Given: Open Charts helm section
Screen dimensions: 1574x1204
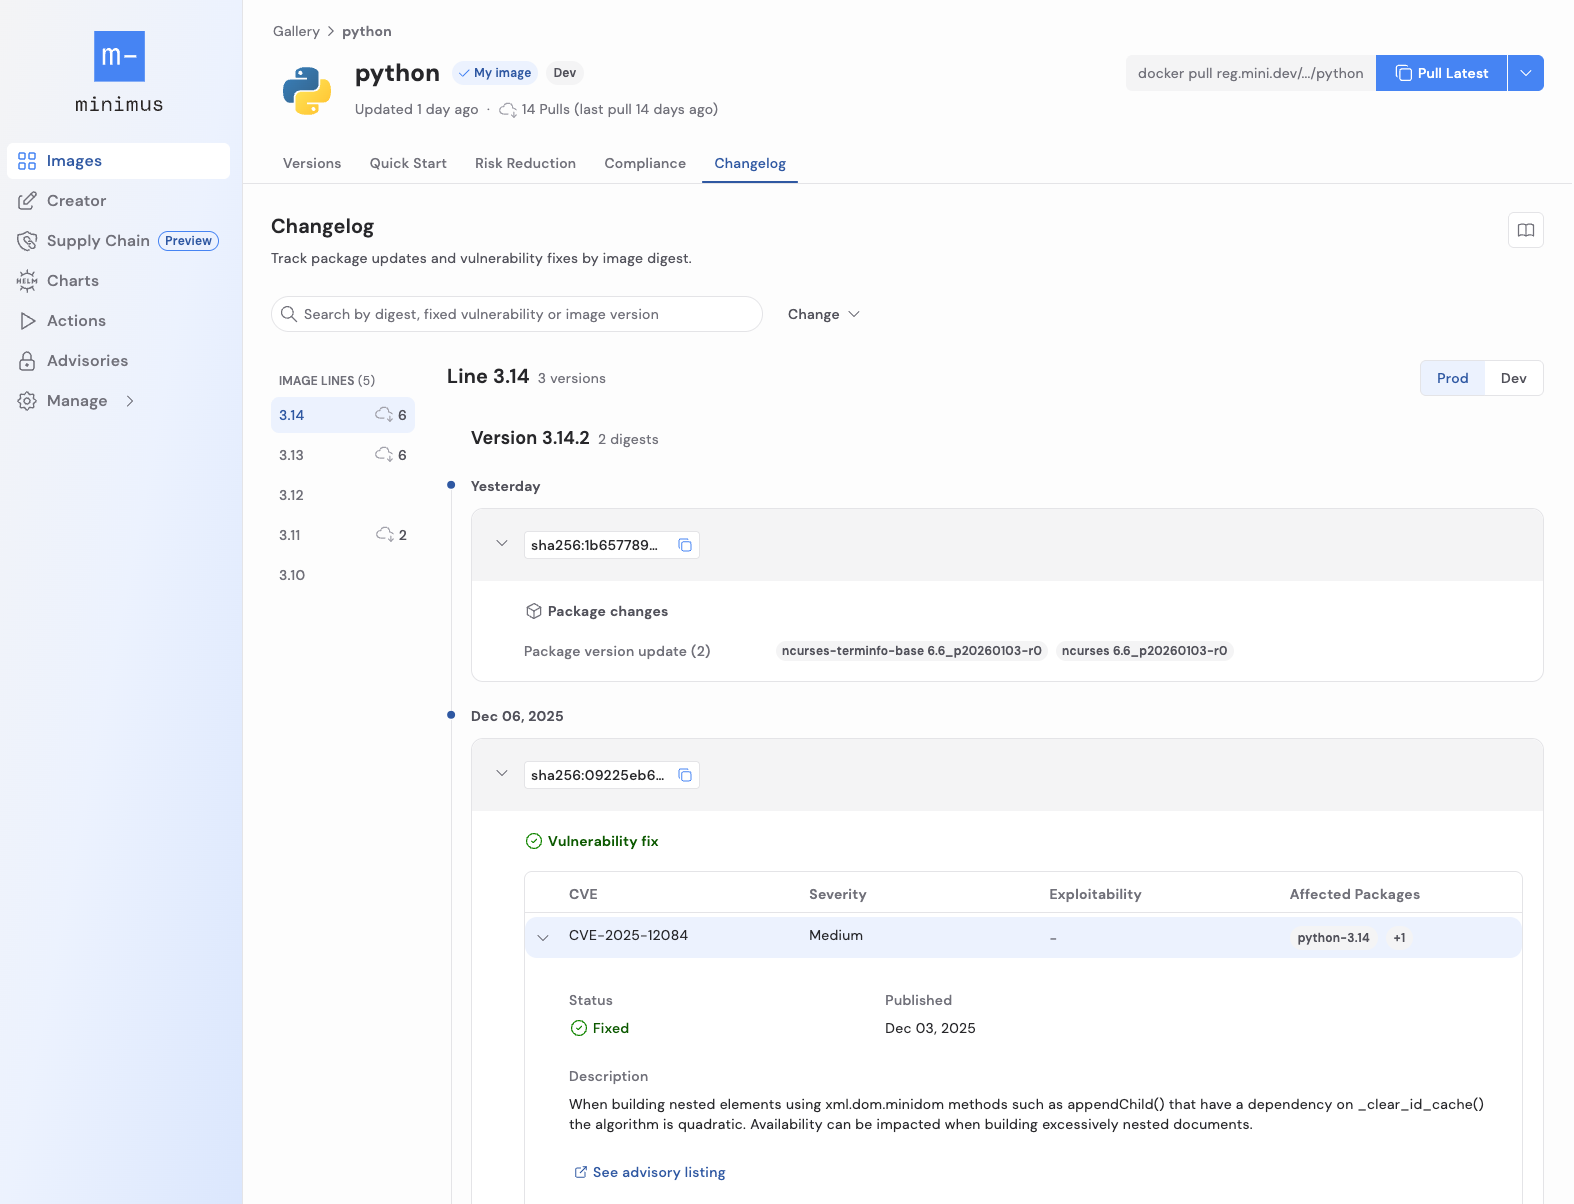Looking at the screenshot, I should pyautogui.click(x=118, y=281).
